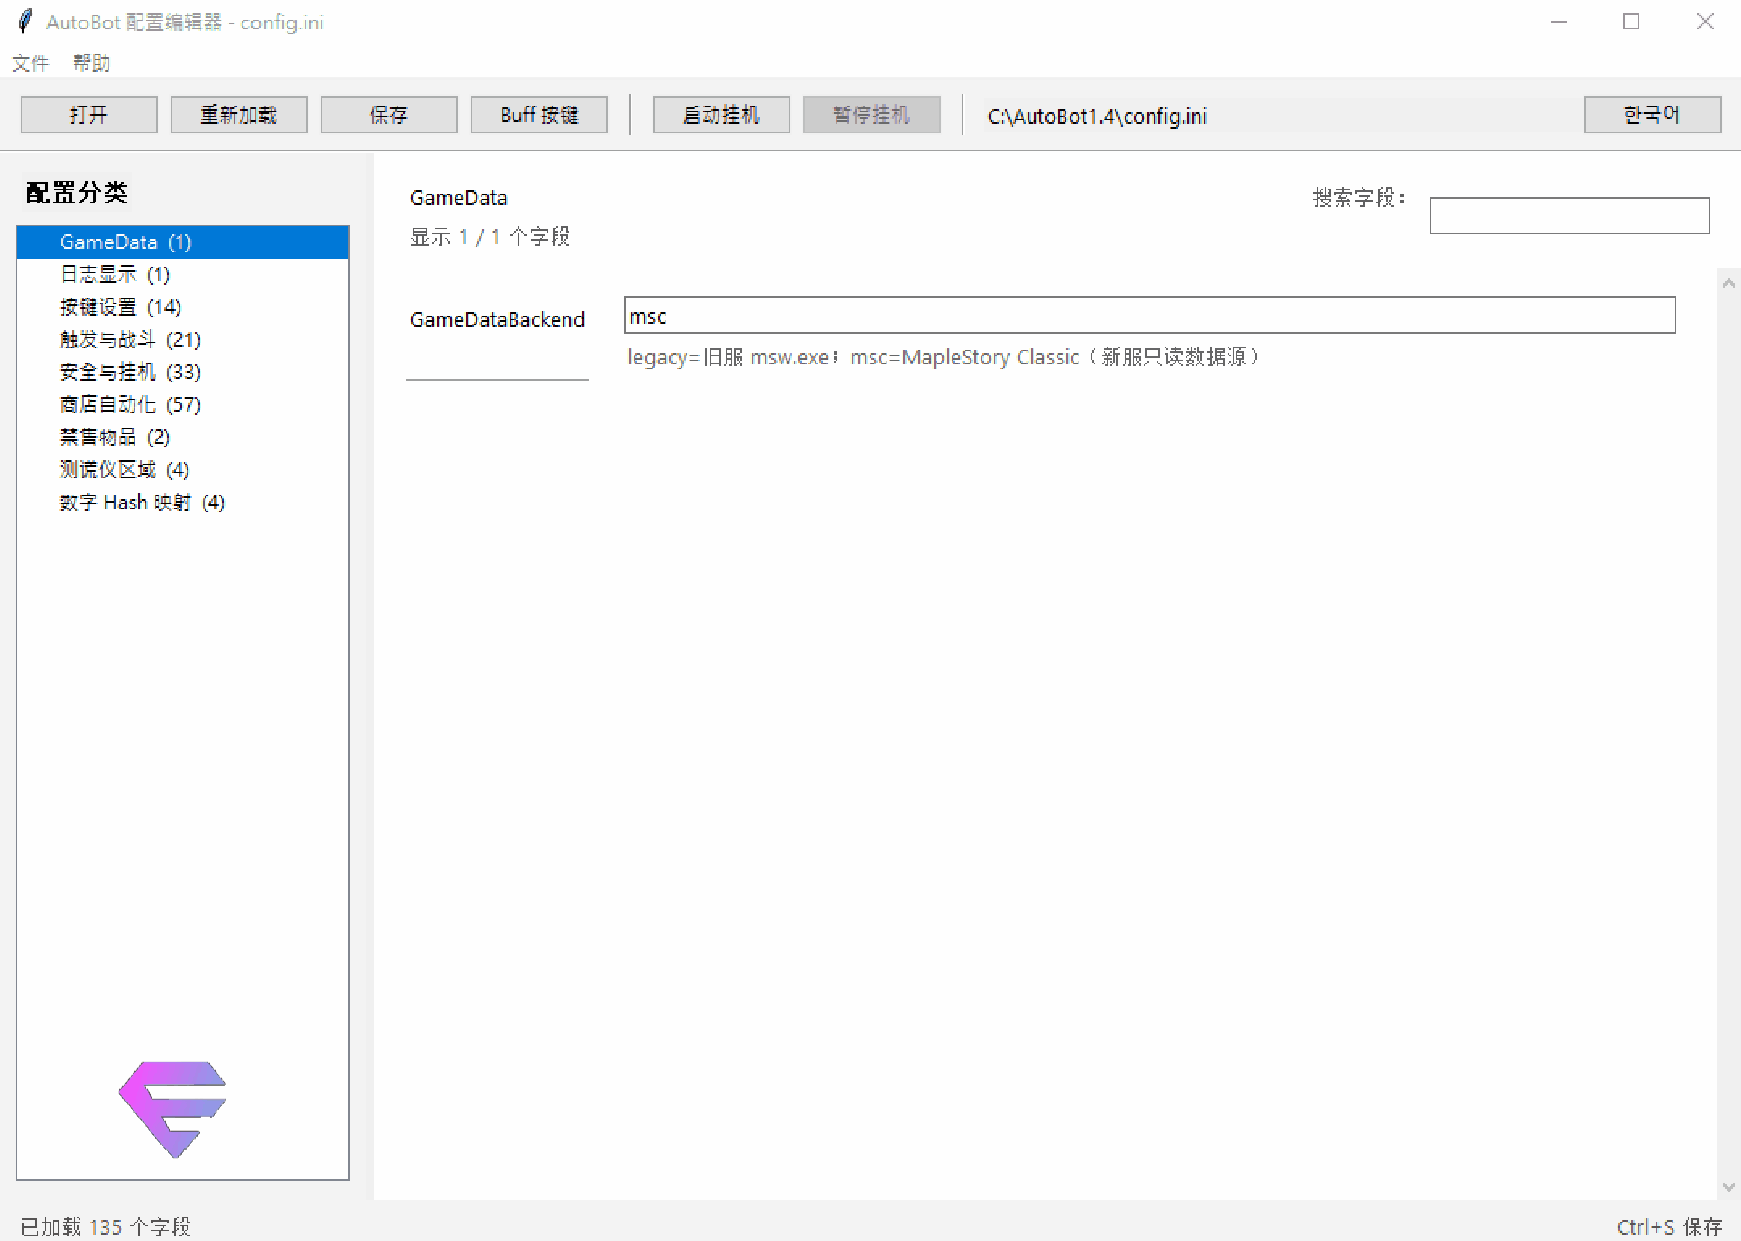
Task: Click the 打开 button
Action: tap(89, 115)
